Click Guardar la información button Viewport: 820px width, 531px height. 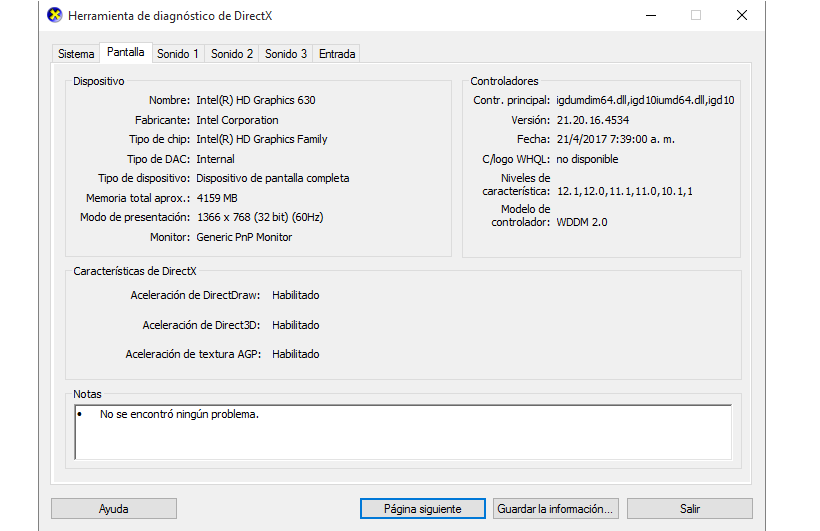(x=555, y=509)
